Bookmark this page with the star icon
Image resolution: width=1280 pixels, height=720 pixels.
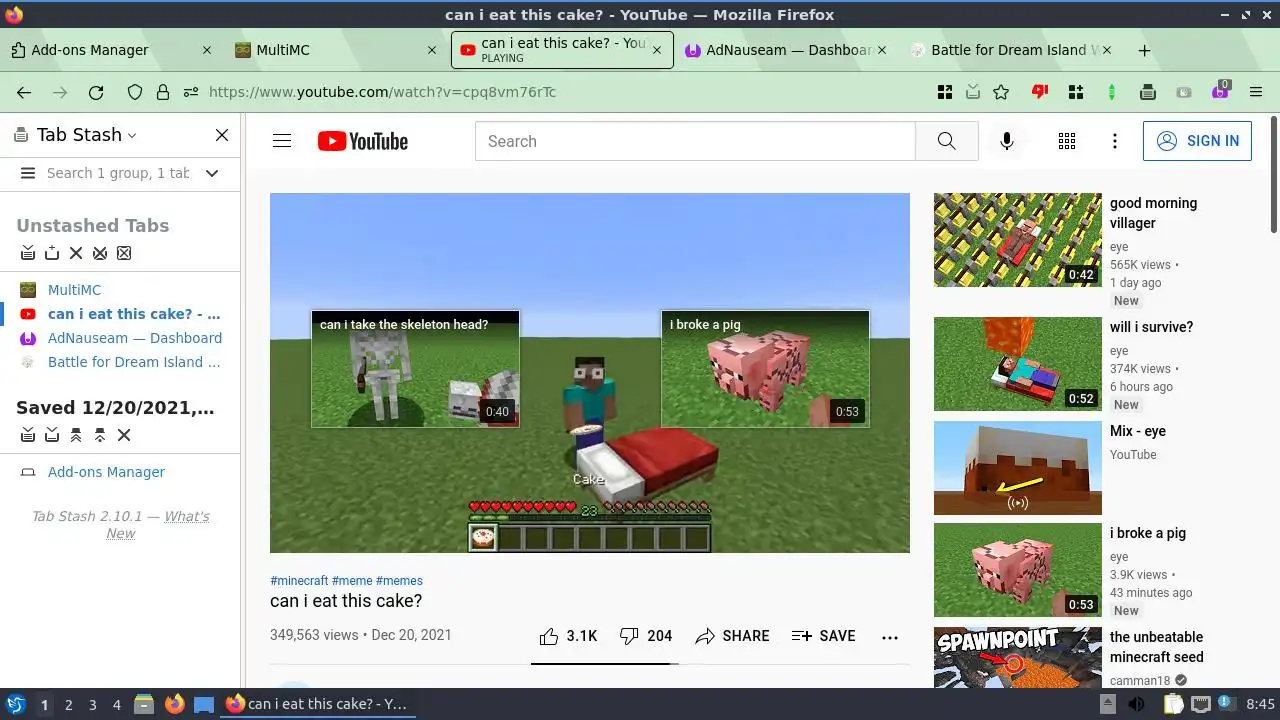point(1001,92)
